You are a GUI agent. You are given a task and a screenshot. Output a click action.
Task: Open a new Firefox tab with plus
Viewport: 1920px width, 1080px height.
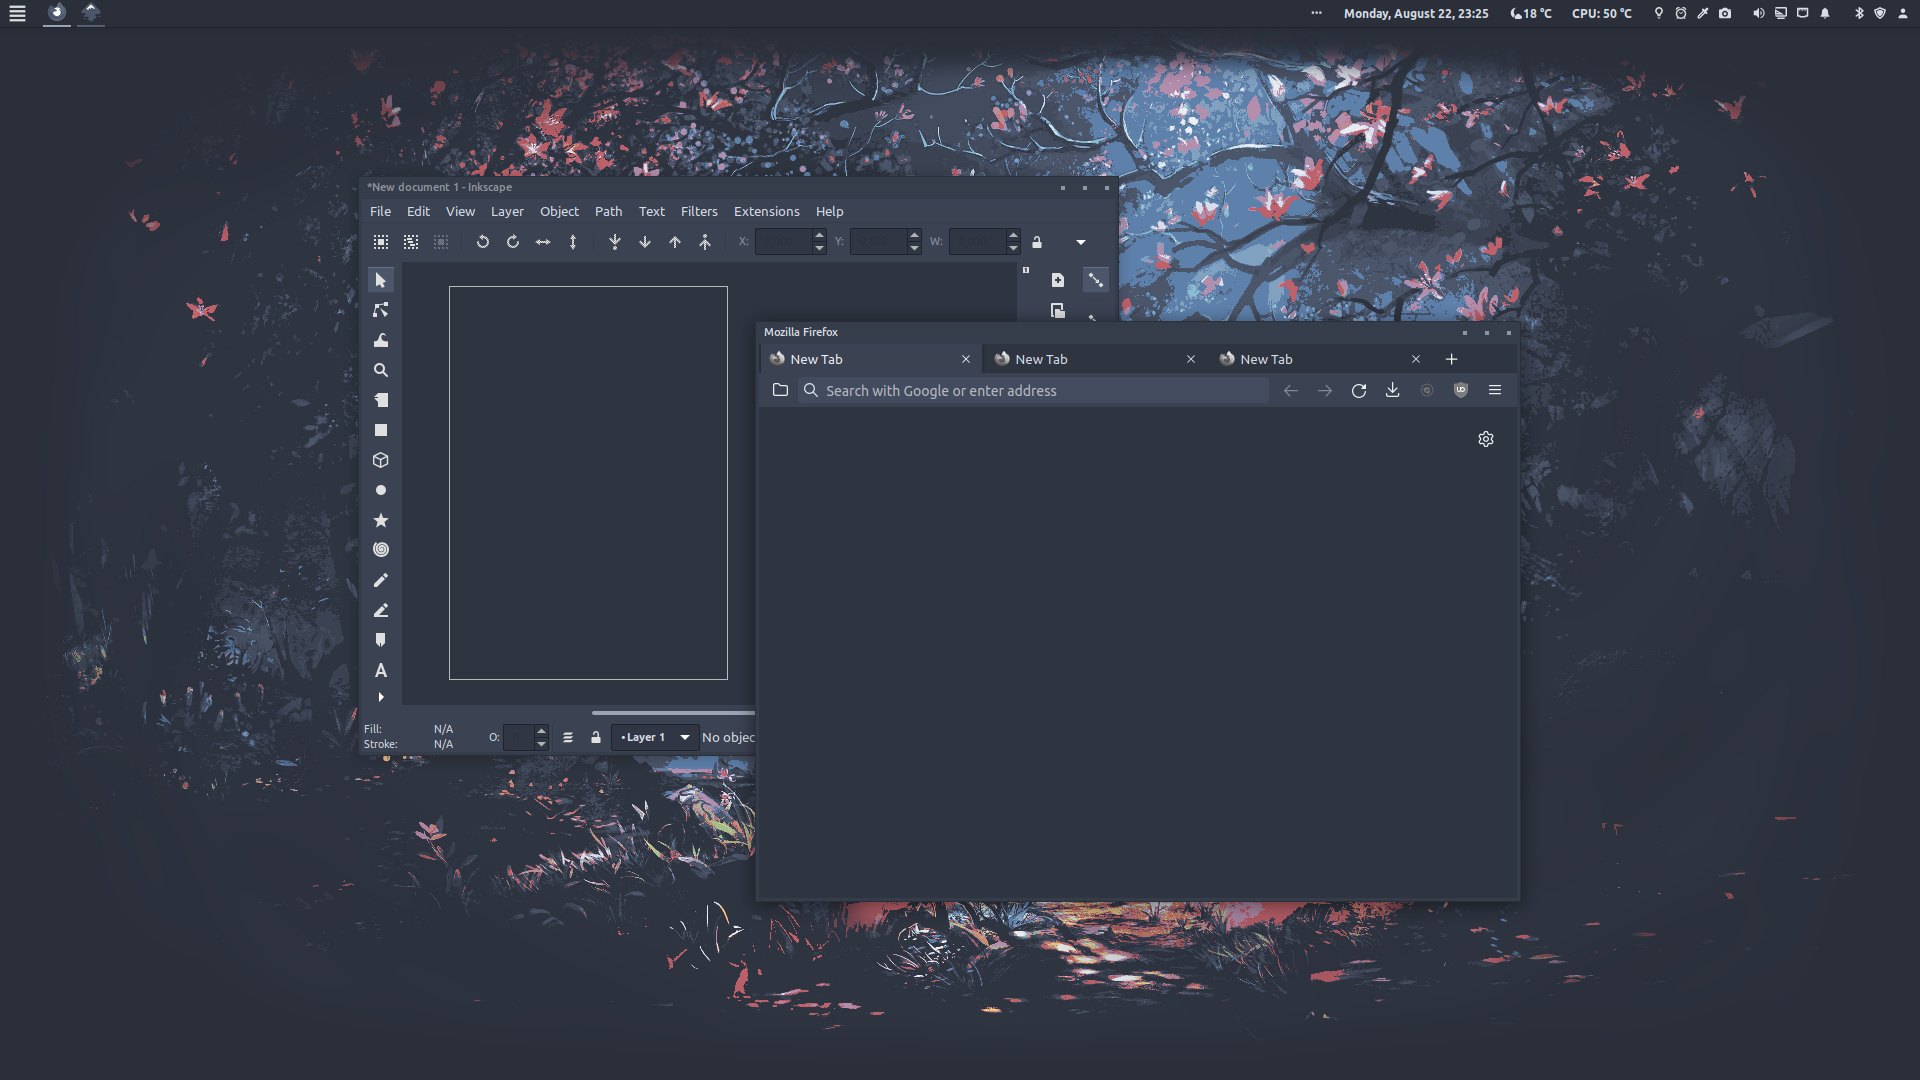coord(1451,359)
